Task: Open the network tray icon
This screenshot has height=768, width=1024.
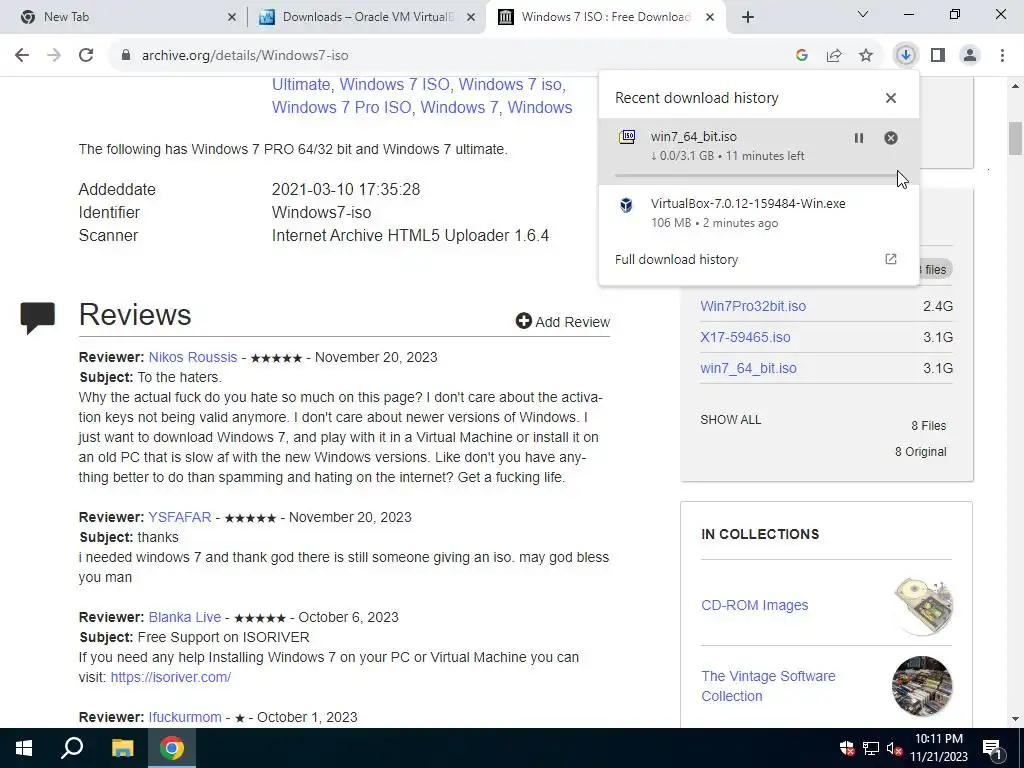Action: click(871, 748)
